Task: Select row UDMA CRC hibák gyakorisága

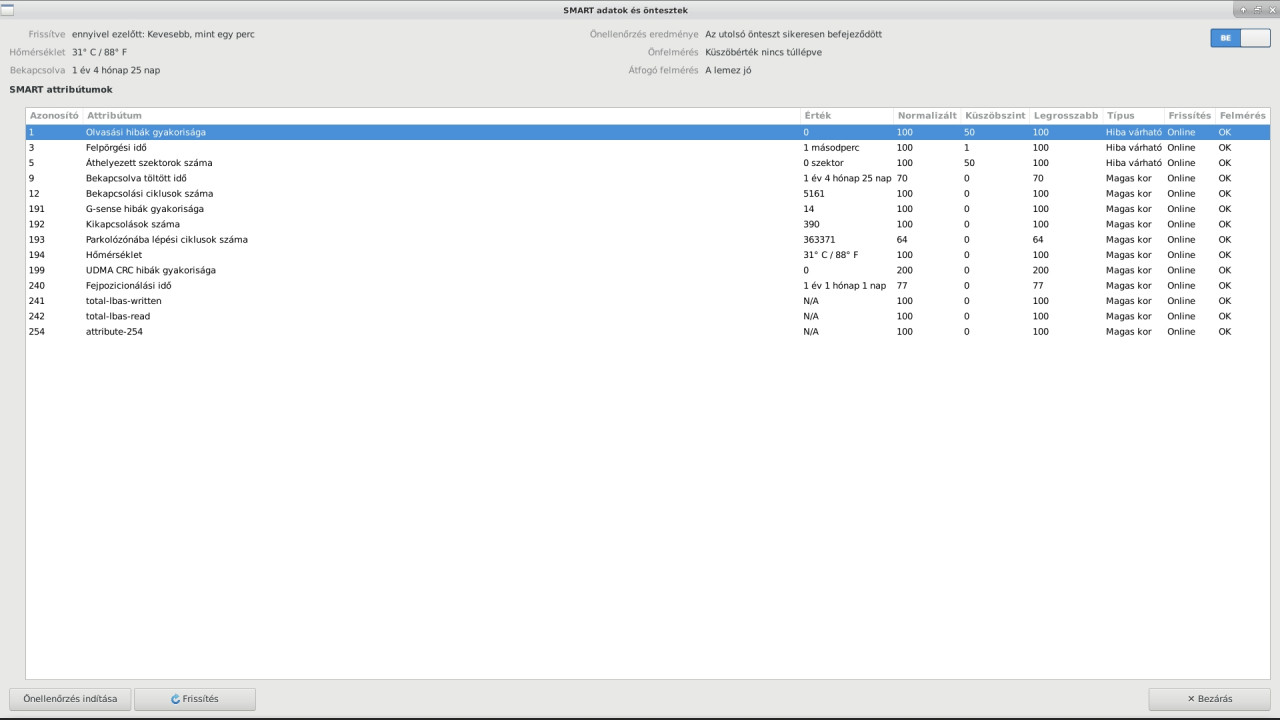Action: pyautogui.click(x=648, y=270)
